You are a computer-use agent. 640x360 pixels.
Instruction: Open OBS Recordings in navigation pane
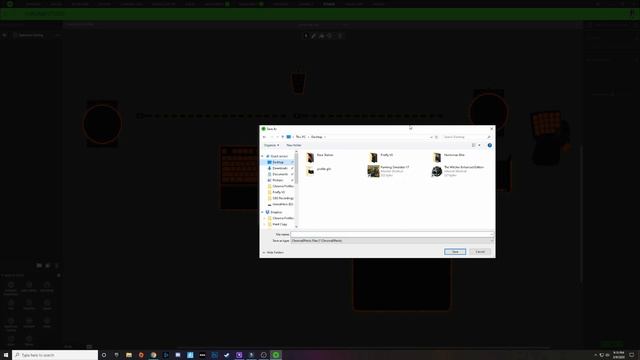coord(282,198)
